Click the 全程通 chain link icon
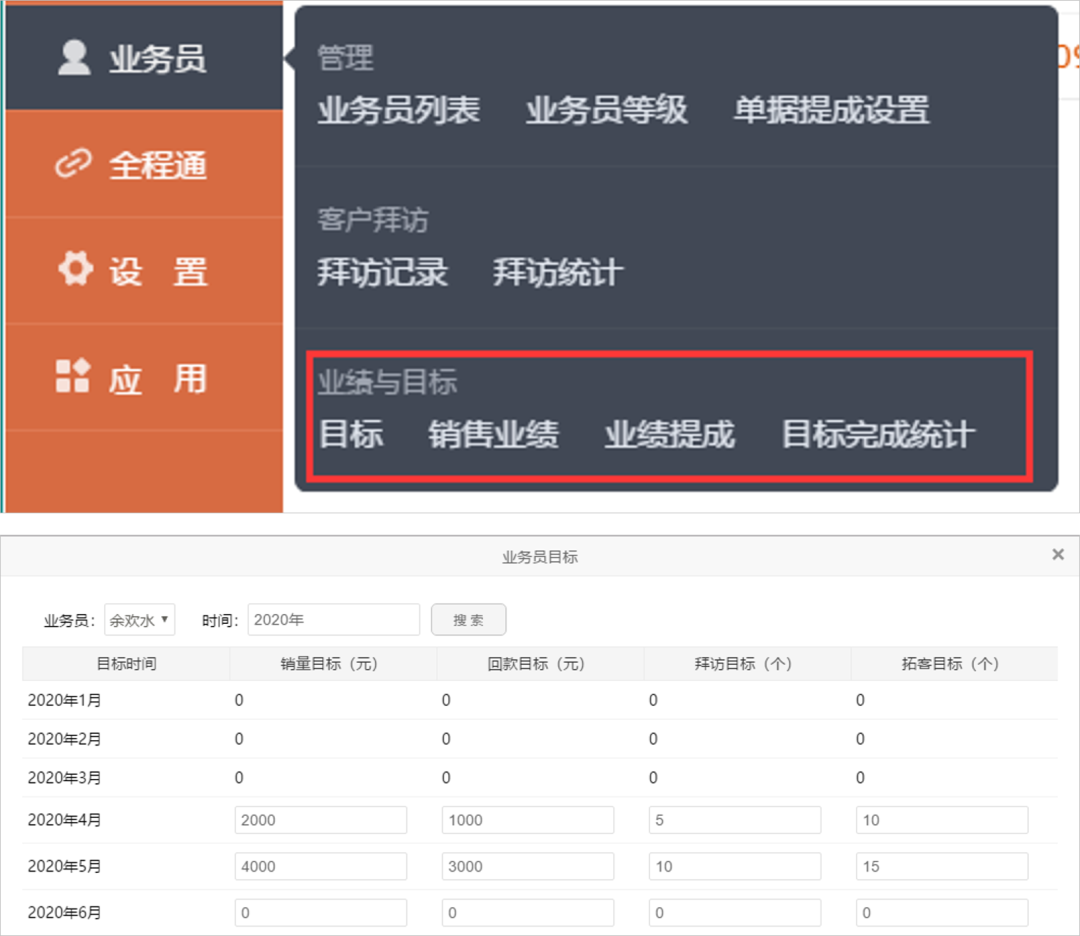The width and height of the screenshot is (1080, 936). (x=74, y=165)
